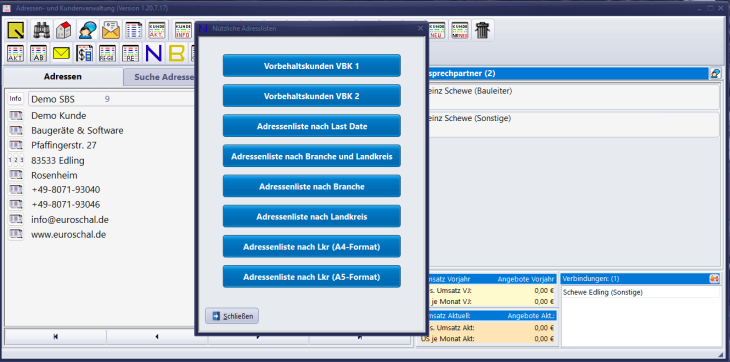The width and height of the screenshot is (730, 362).
Task: Click the Ansprechpartner header edit icon
Action: click(714, 74)
